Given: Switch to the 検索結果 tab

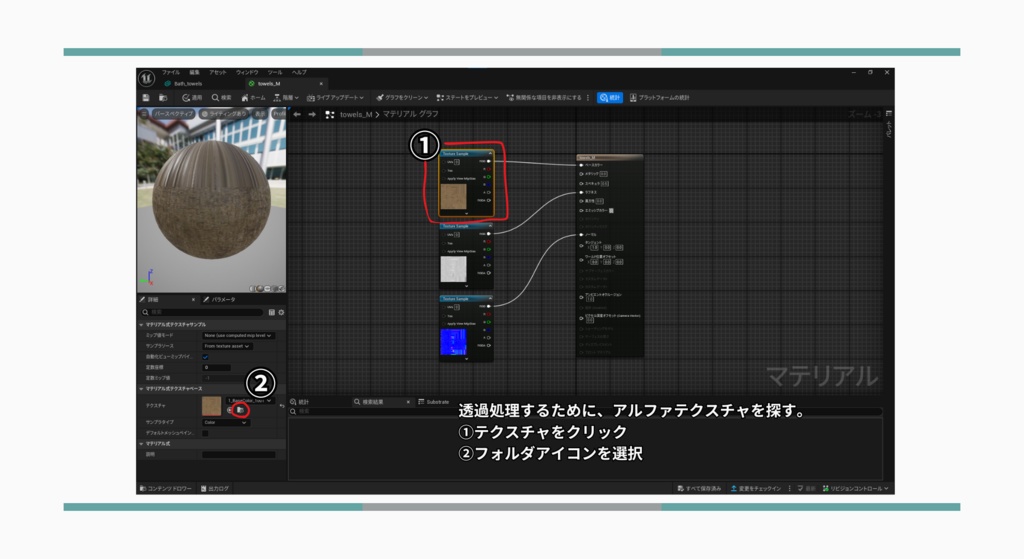Looking at the screenshot, I should 373,402.
